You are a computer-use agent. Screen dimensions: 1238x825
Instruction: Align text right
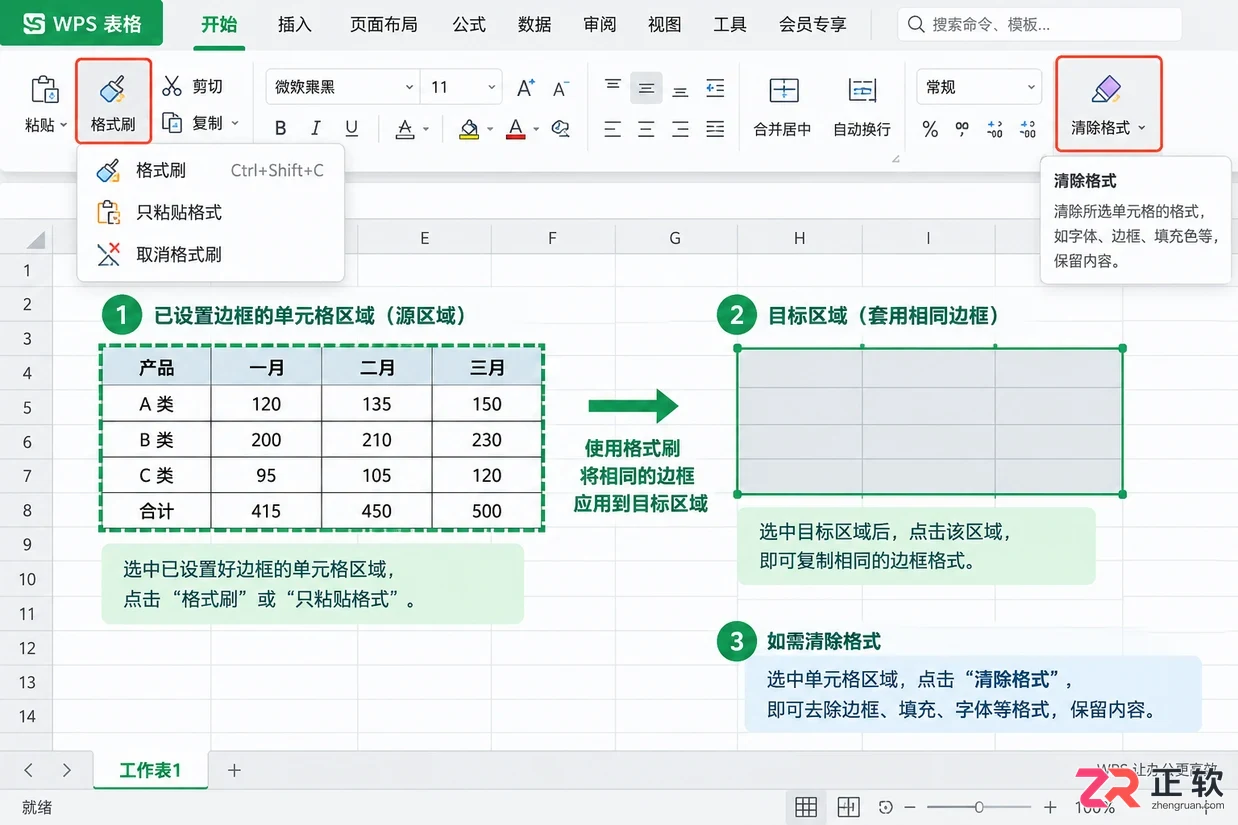tap(680, 128)
